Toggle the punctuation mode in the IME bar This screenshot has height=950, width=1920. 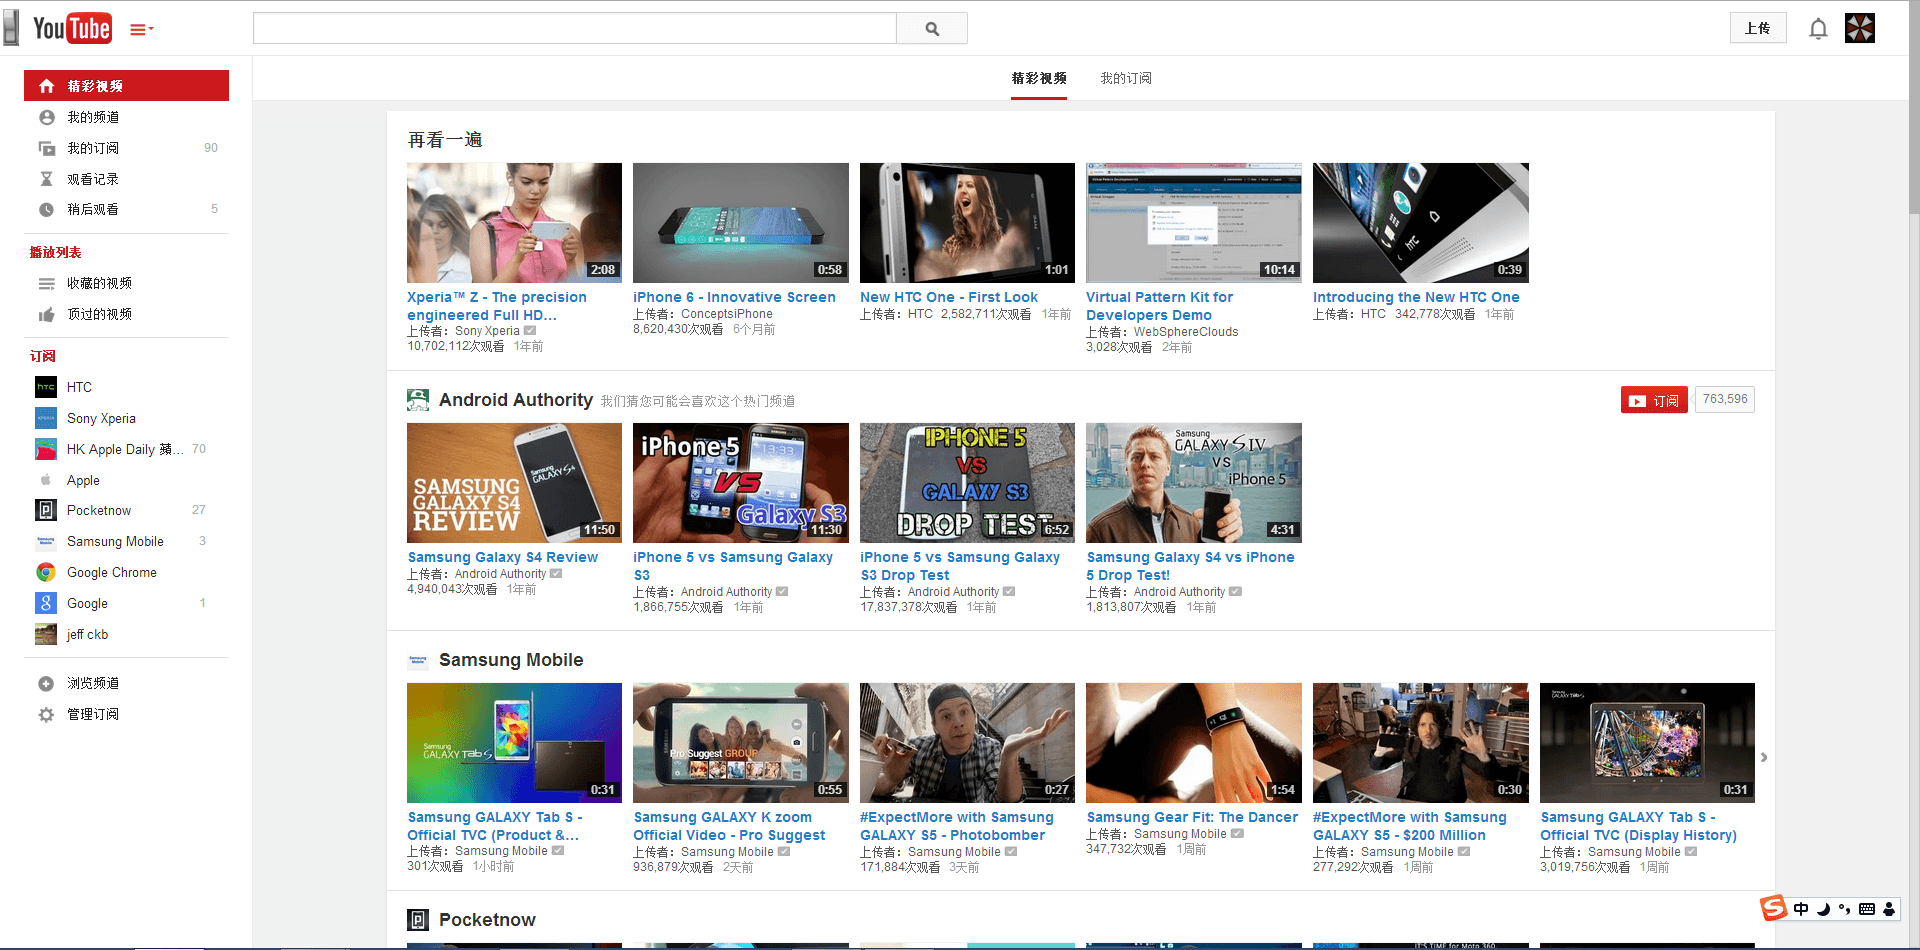1845,909
